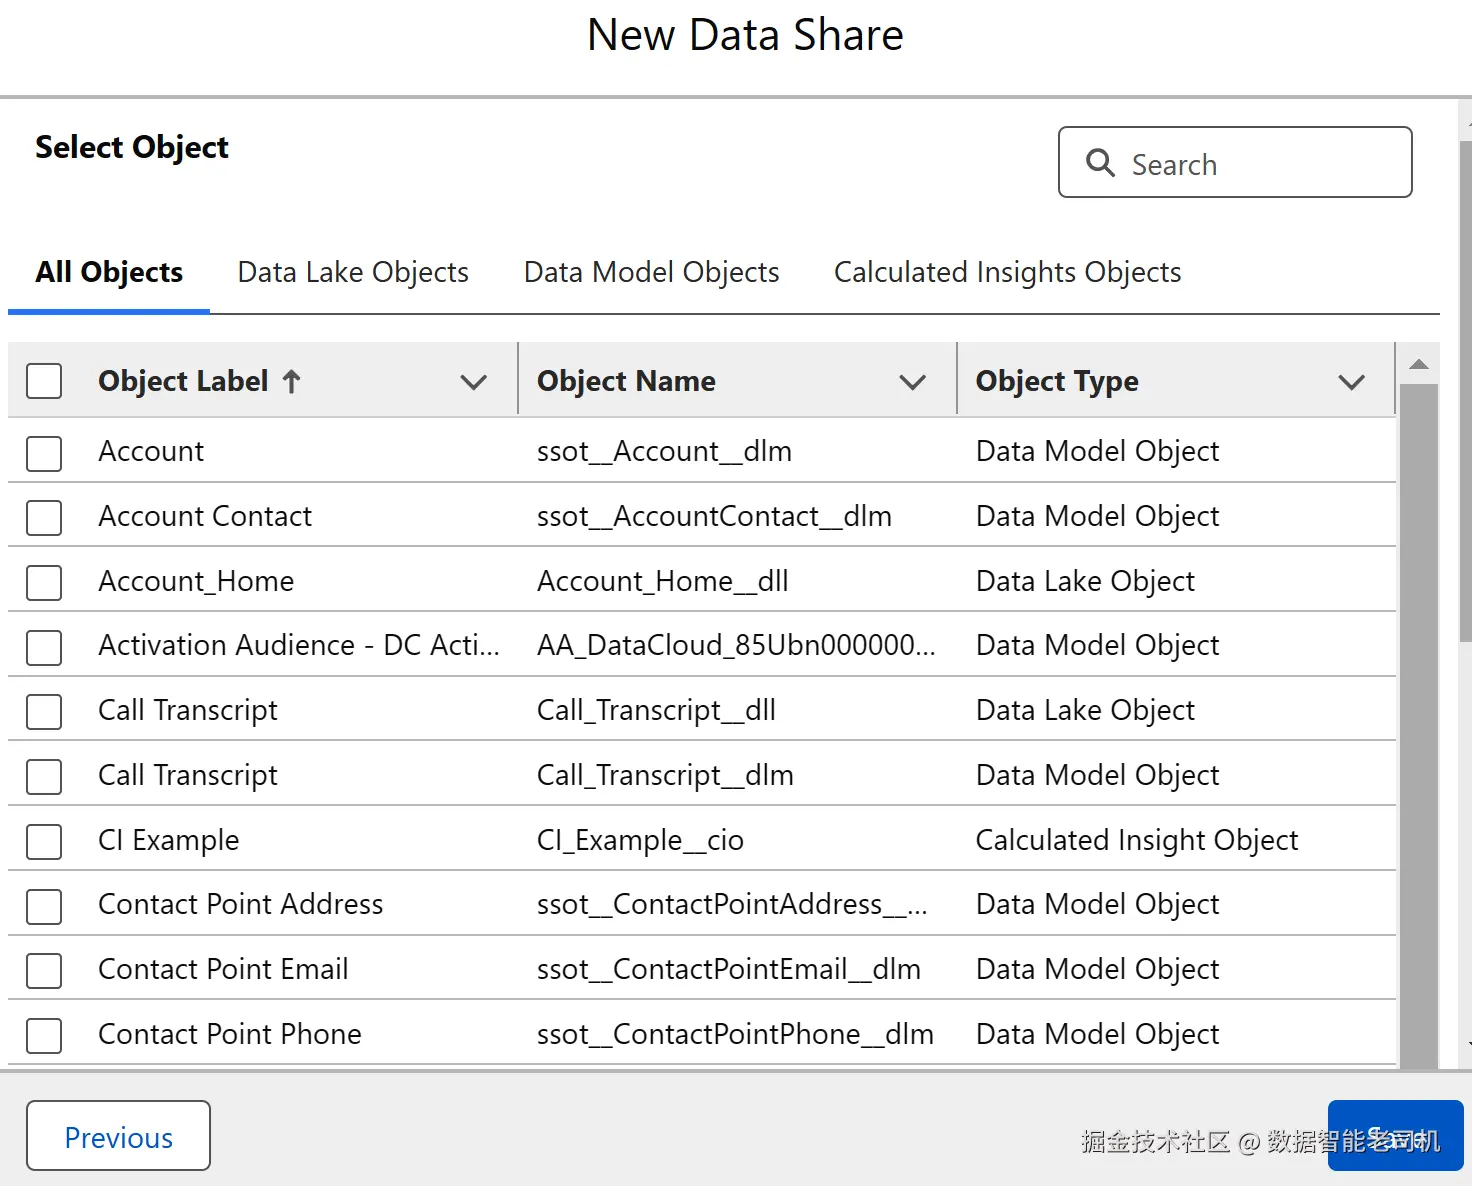Check the Account row checkbox
The image size is (1472, 1186).
[44, 453]
